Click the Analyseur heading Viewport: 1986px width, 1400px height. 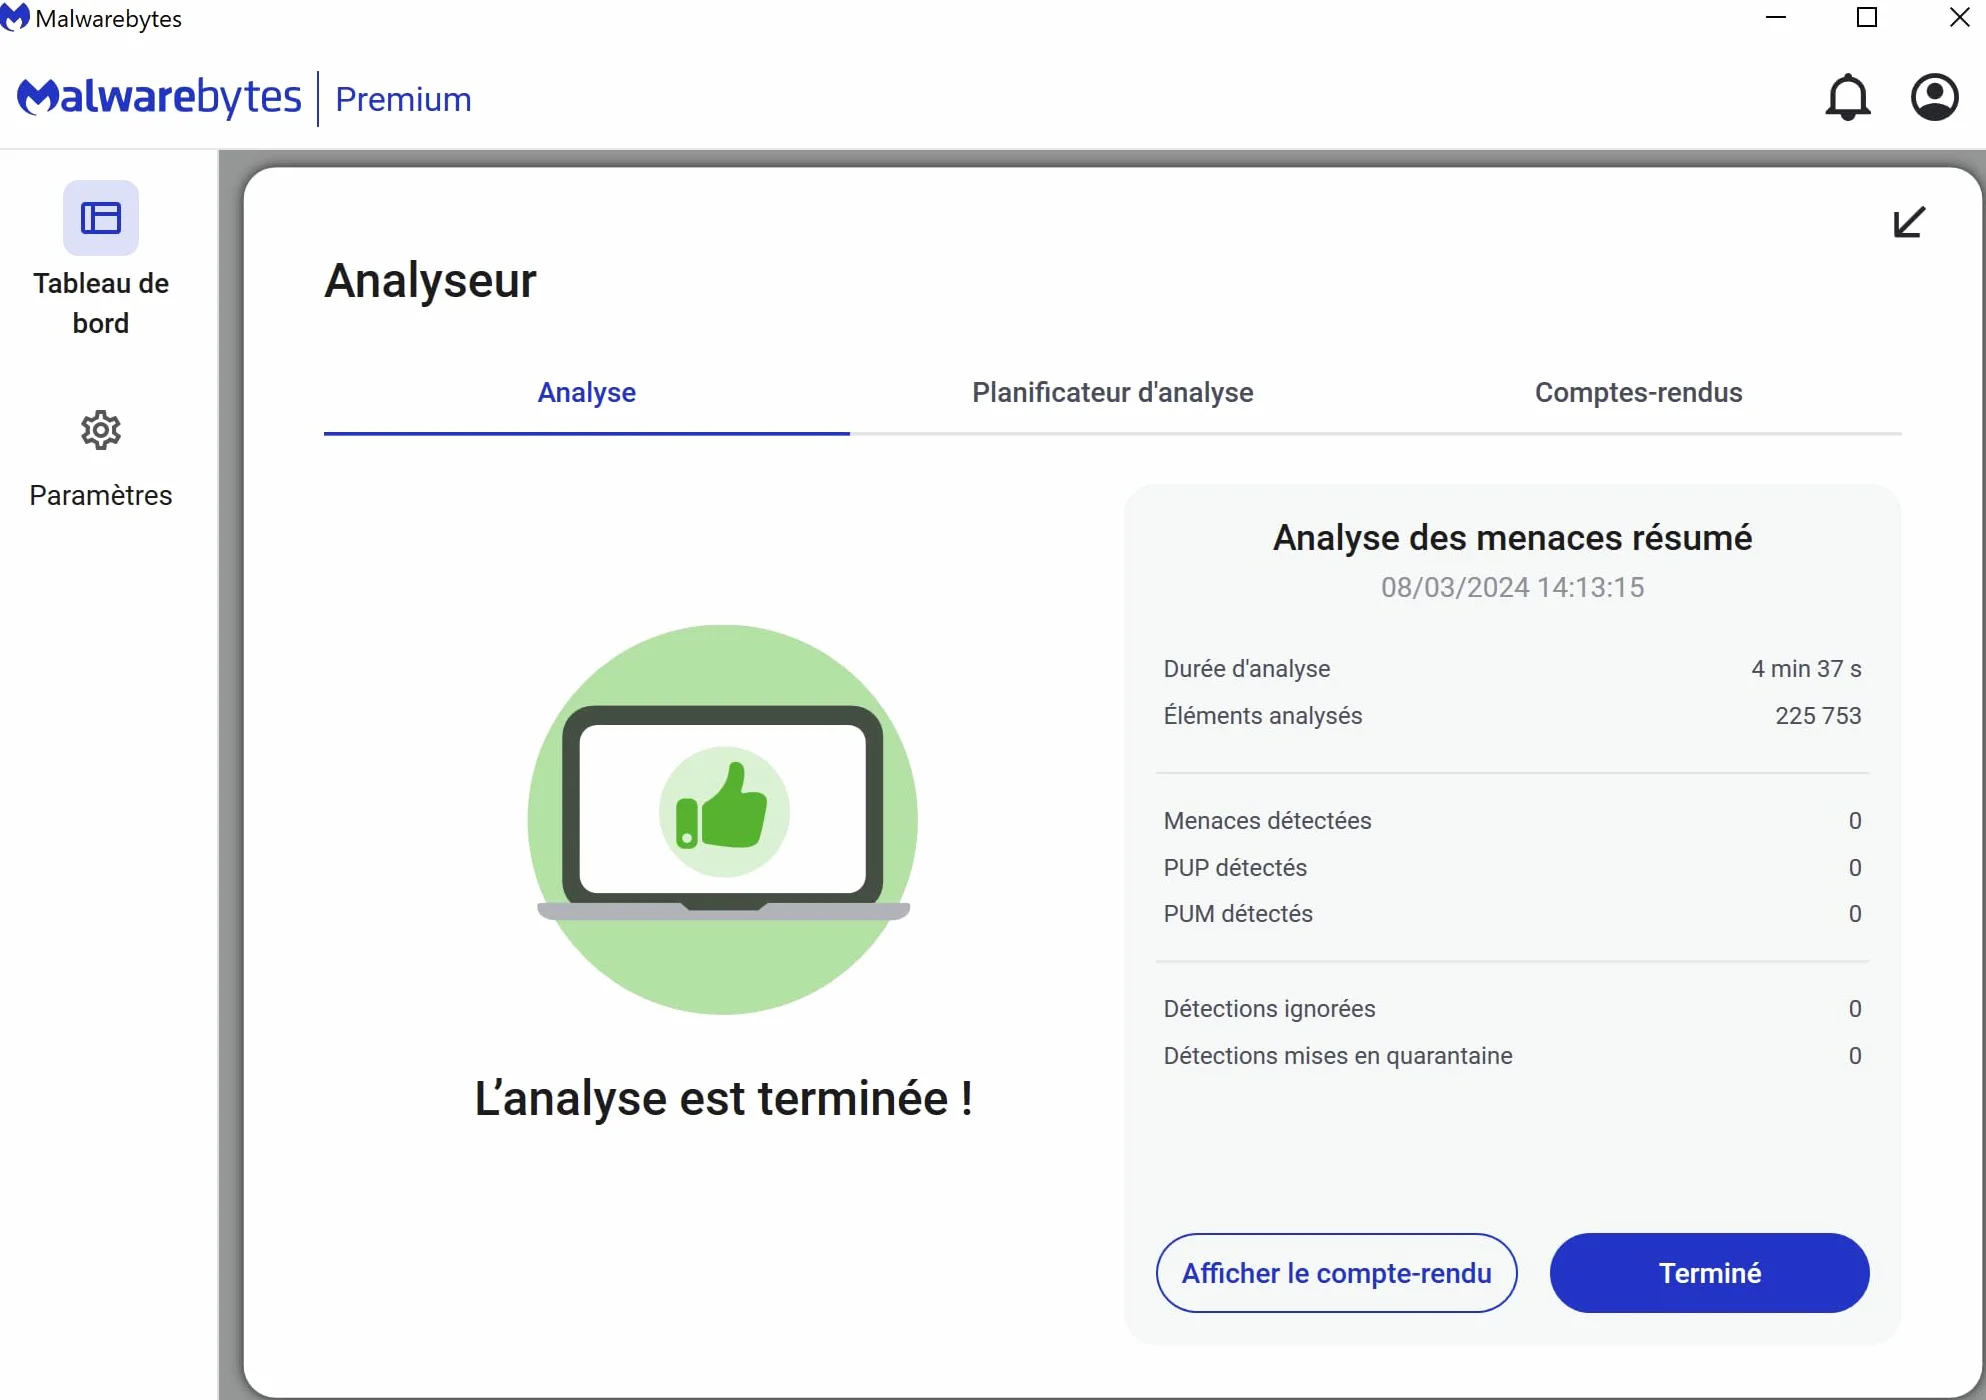coord(430,280)
